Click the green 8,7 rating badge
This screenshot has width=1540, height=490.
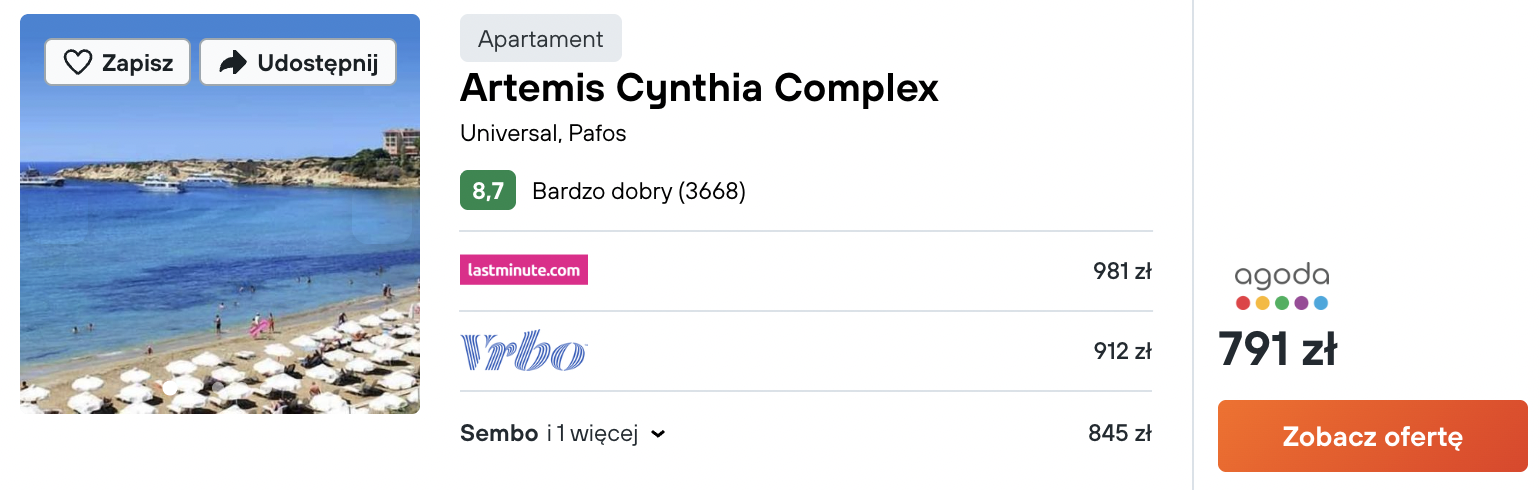point(488,191)
